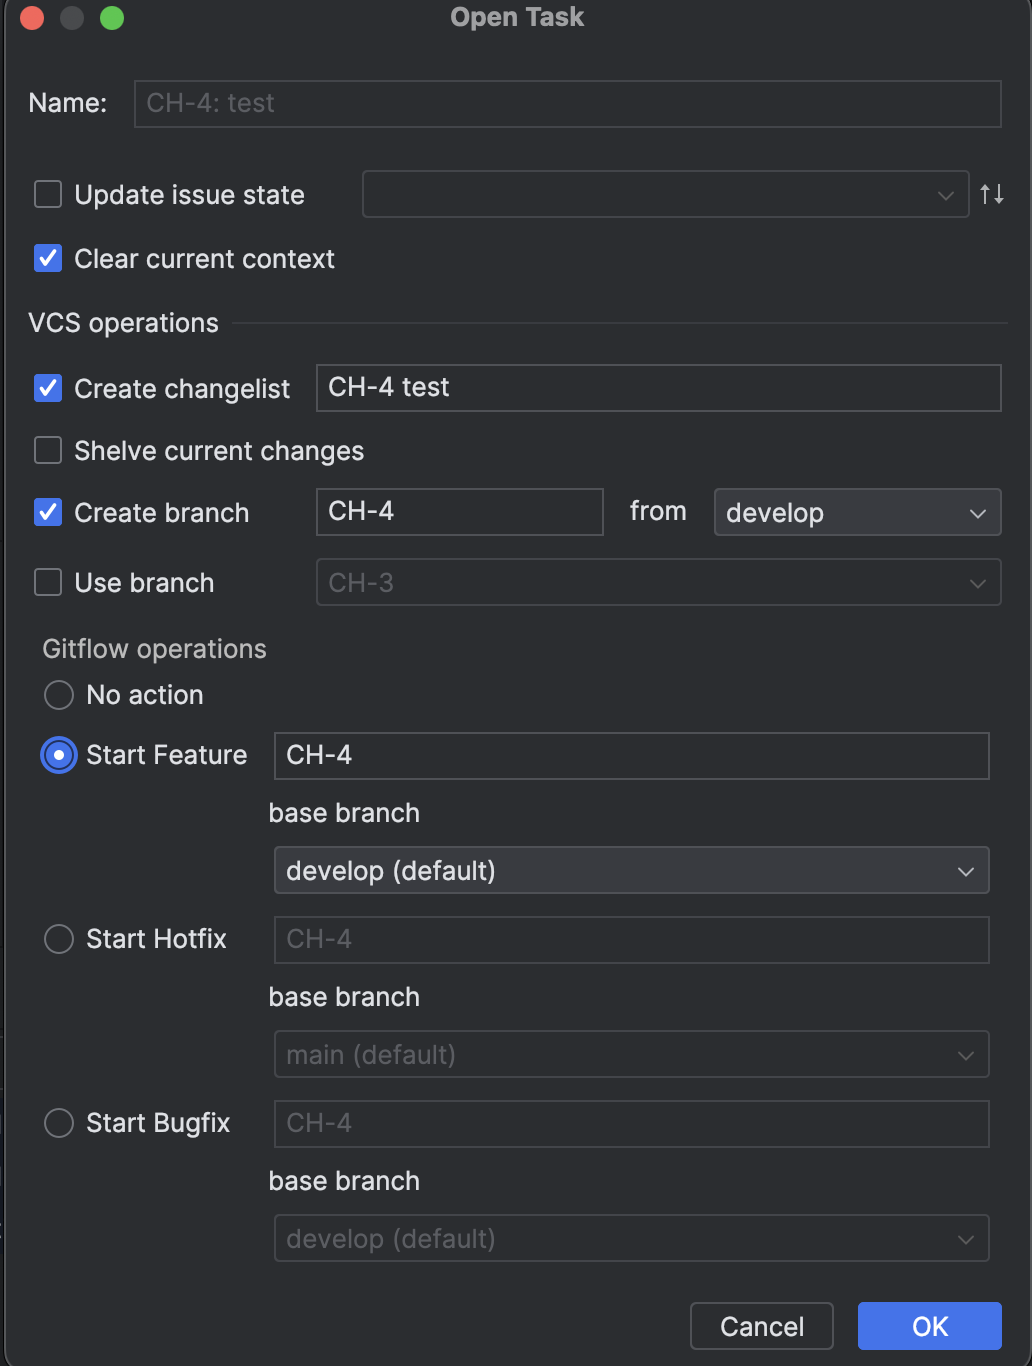The width and height of the screenshot is (1032, 1366).
Task: Enable the Update issue state checkbox
Action: click(x=47, y=194)
